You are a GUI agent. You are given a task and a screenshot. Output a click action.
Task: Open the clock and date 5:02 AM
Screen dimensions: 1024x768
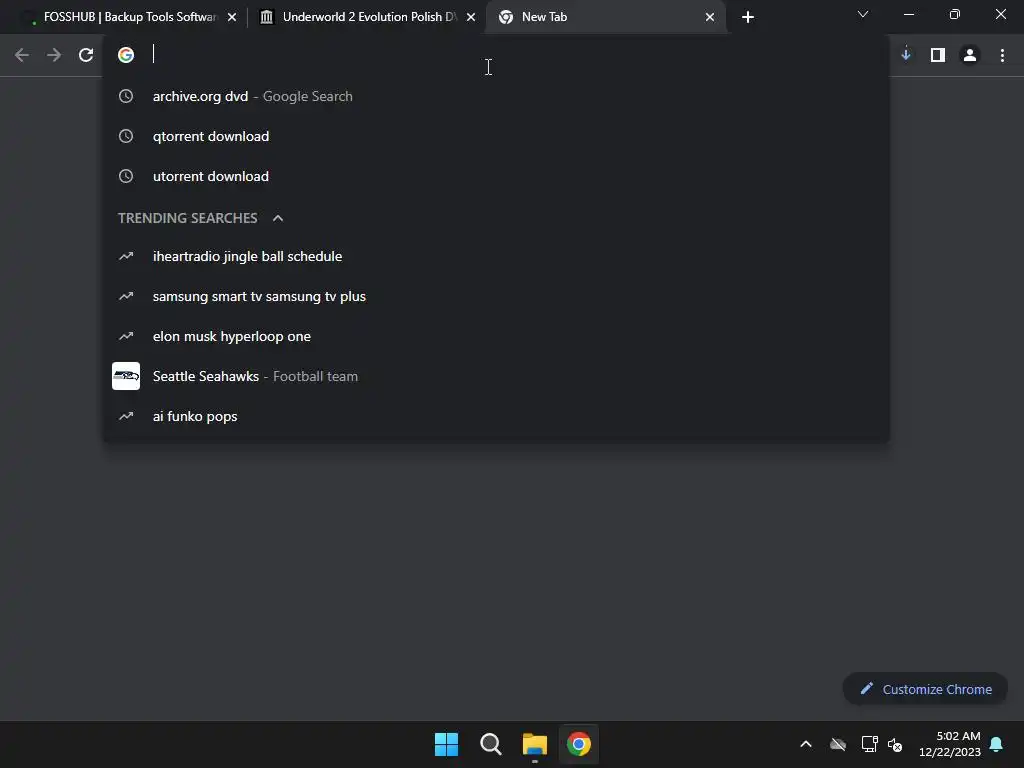point(950,744)
